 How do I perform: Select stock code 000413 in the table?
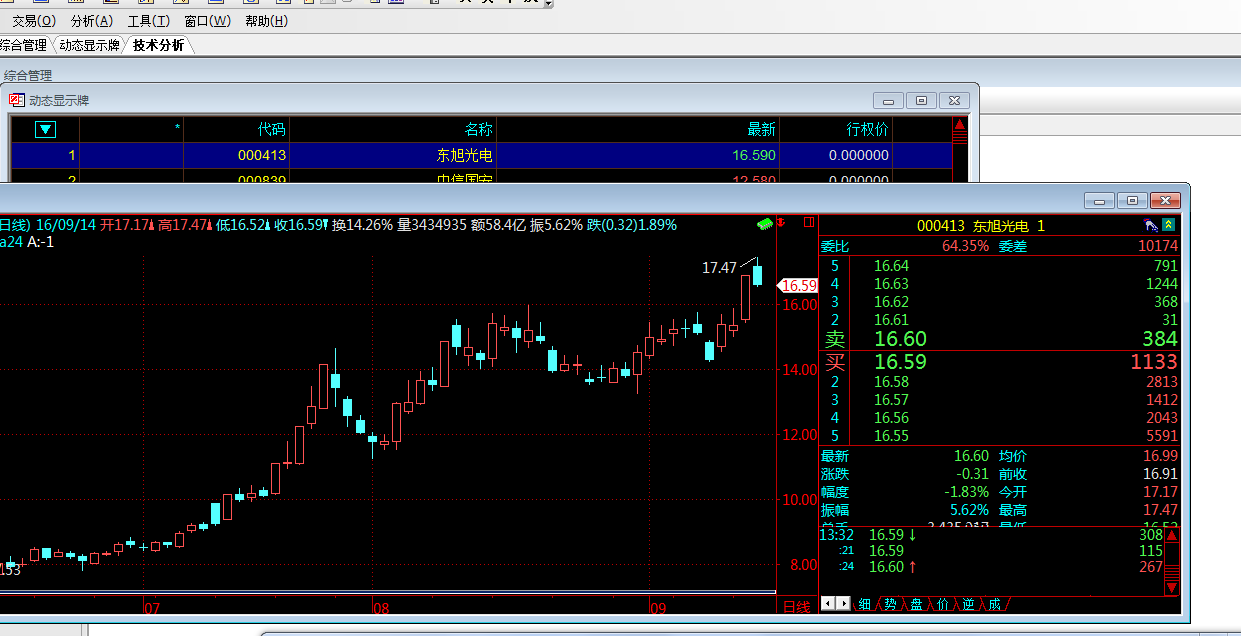pyautogui.click(x=262, y=155)
